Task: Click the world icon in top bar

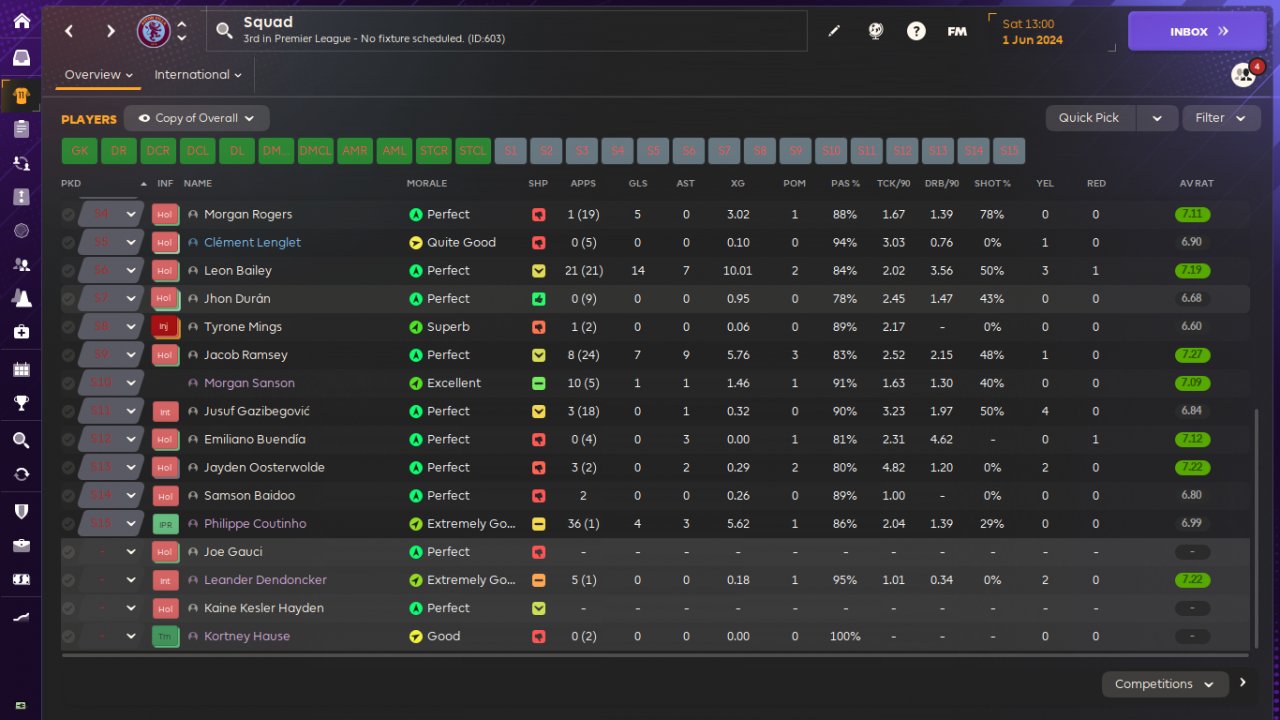Action: [x=875, y=31]
